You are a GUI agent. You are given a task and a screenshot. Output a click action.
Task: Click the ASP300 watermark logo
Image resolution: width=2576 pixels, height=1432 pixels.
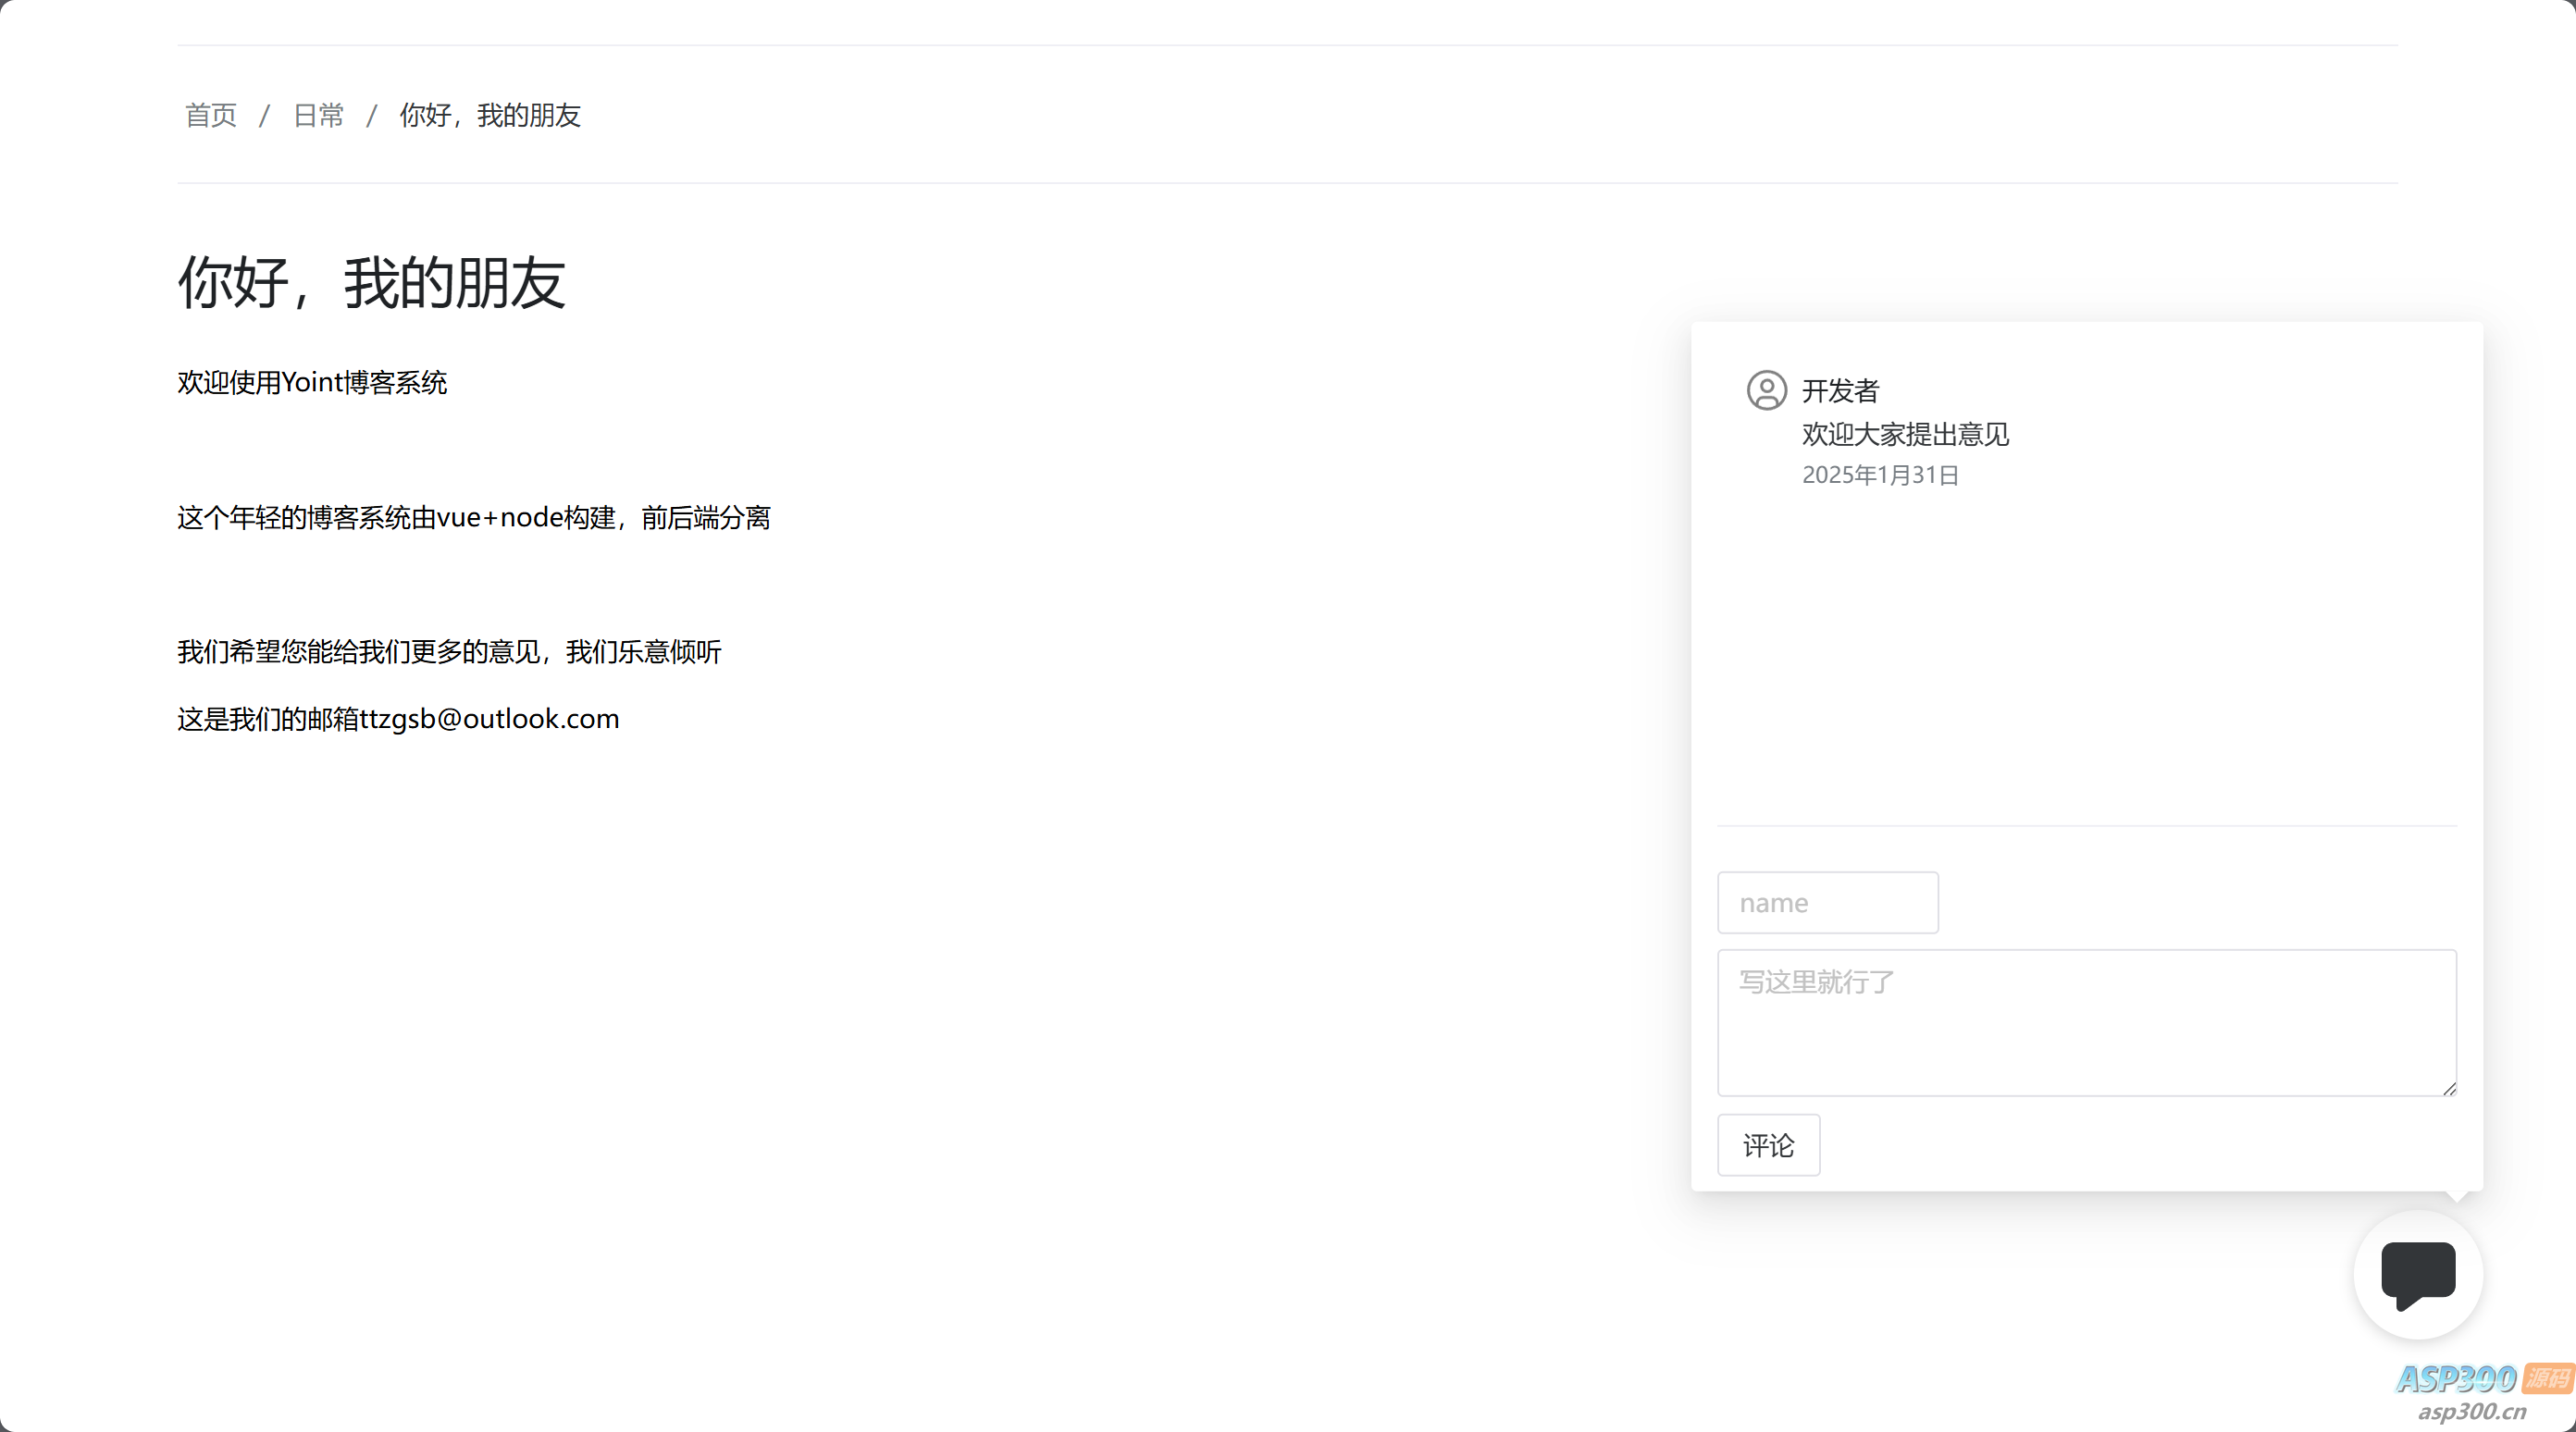coord(2456,1379)
